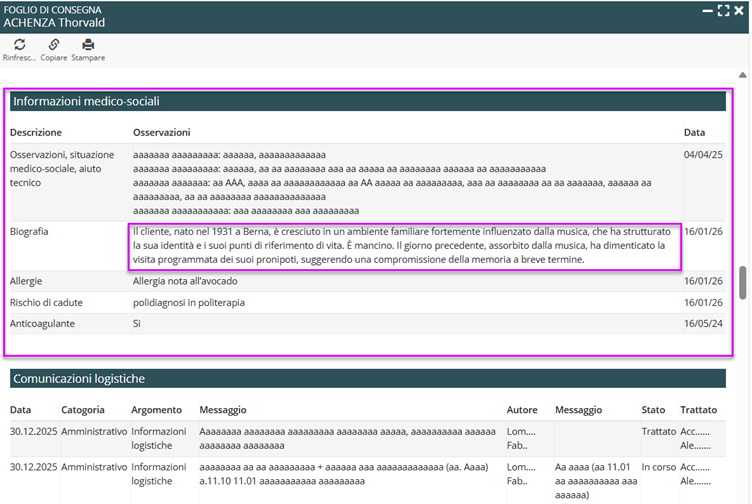
Task: Maximize the Foglio di consegna window
Action: point(723,10)
